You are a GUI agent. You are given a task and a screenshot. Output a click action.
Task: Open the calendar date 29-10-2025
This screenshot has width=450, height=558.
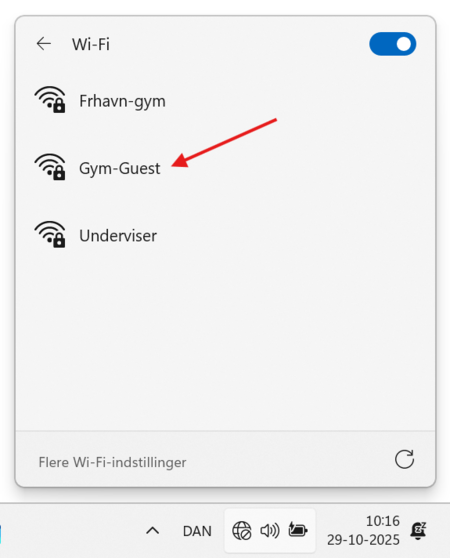pos(363,540)
